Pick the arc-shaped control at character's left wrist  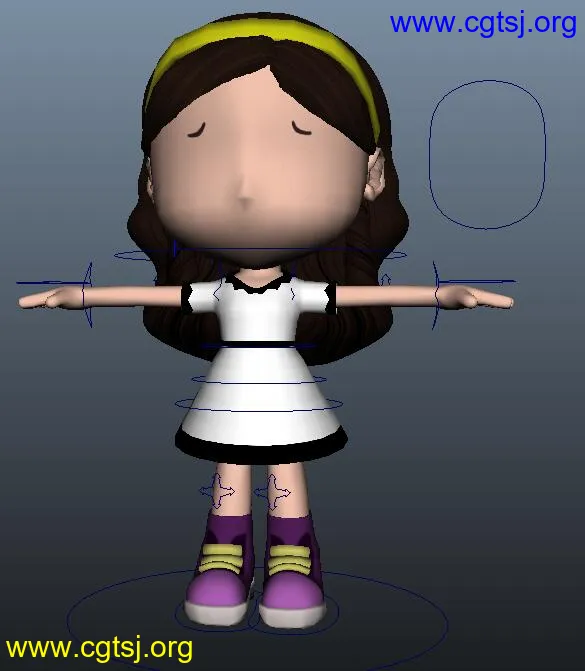tap(434, 295)
